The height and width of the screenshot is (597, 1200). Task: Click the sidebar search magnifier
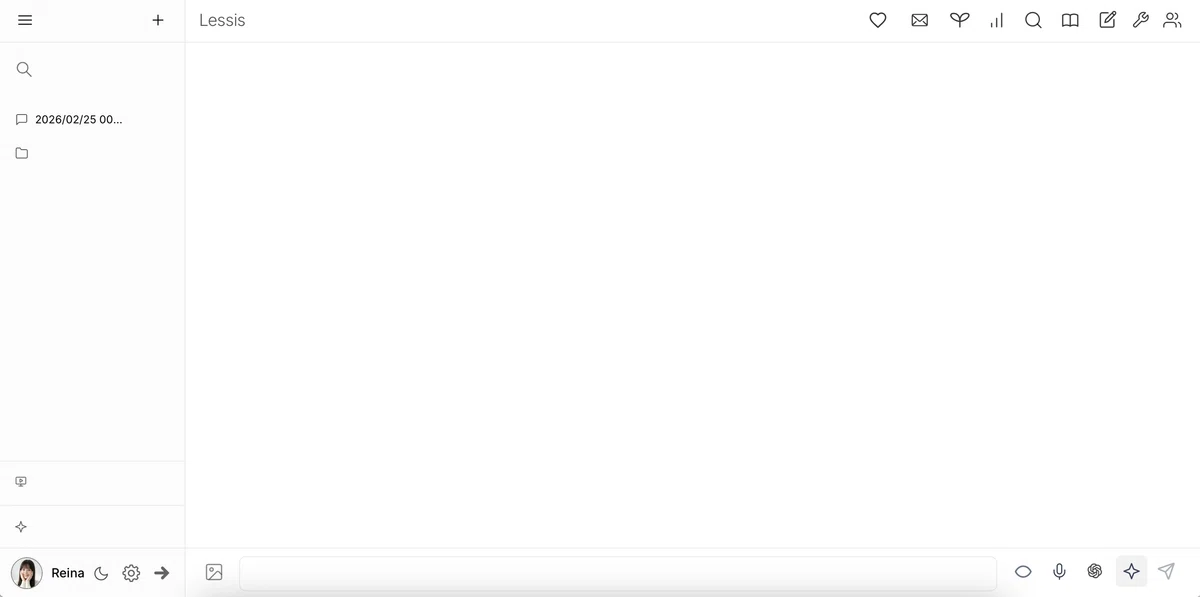[25, 69]
